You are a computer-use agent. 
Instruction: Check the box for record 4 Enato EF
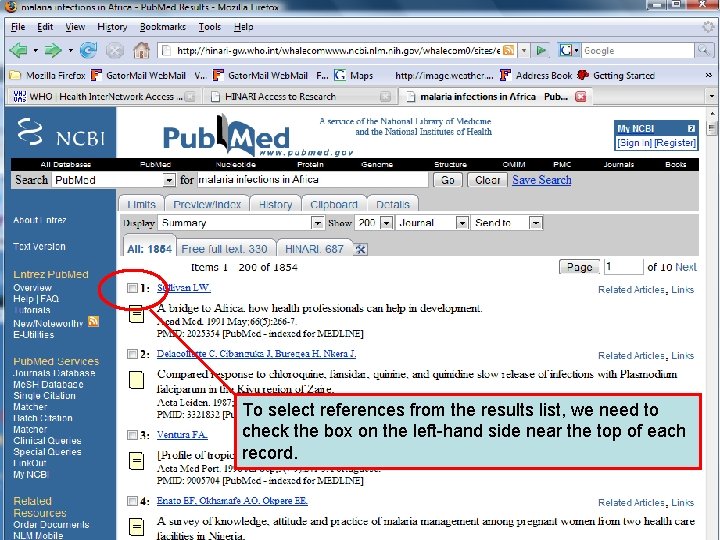(132, 501)
